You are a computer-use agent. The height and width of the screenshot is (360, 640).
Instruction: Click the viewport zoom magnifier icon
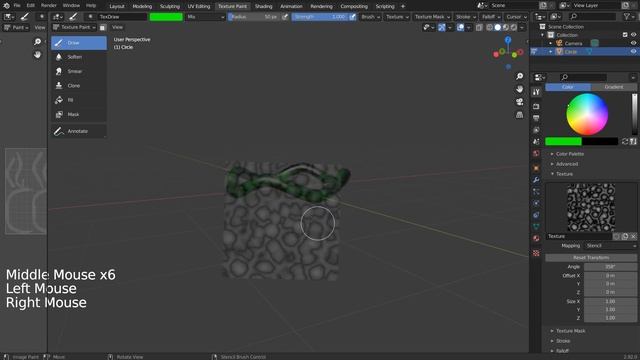[x=519, y=76]
